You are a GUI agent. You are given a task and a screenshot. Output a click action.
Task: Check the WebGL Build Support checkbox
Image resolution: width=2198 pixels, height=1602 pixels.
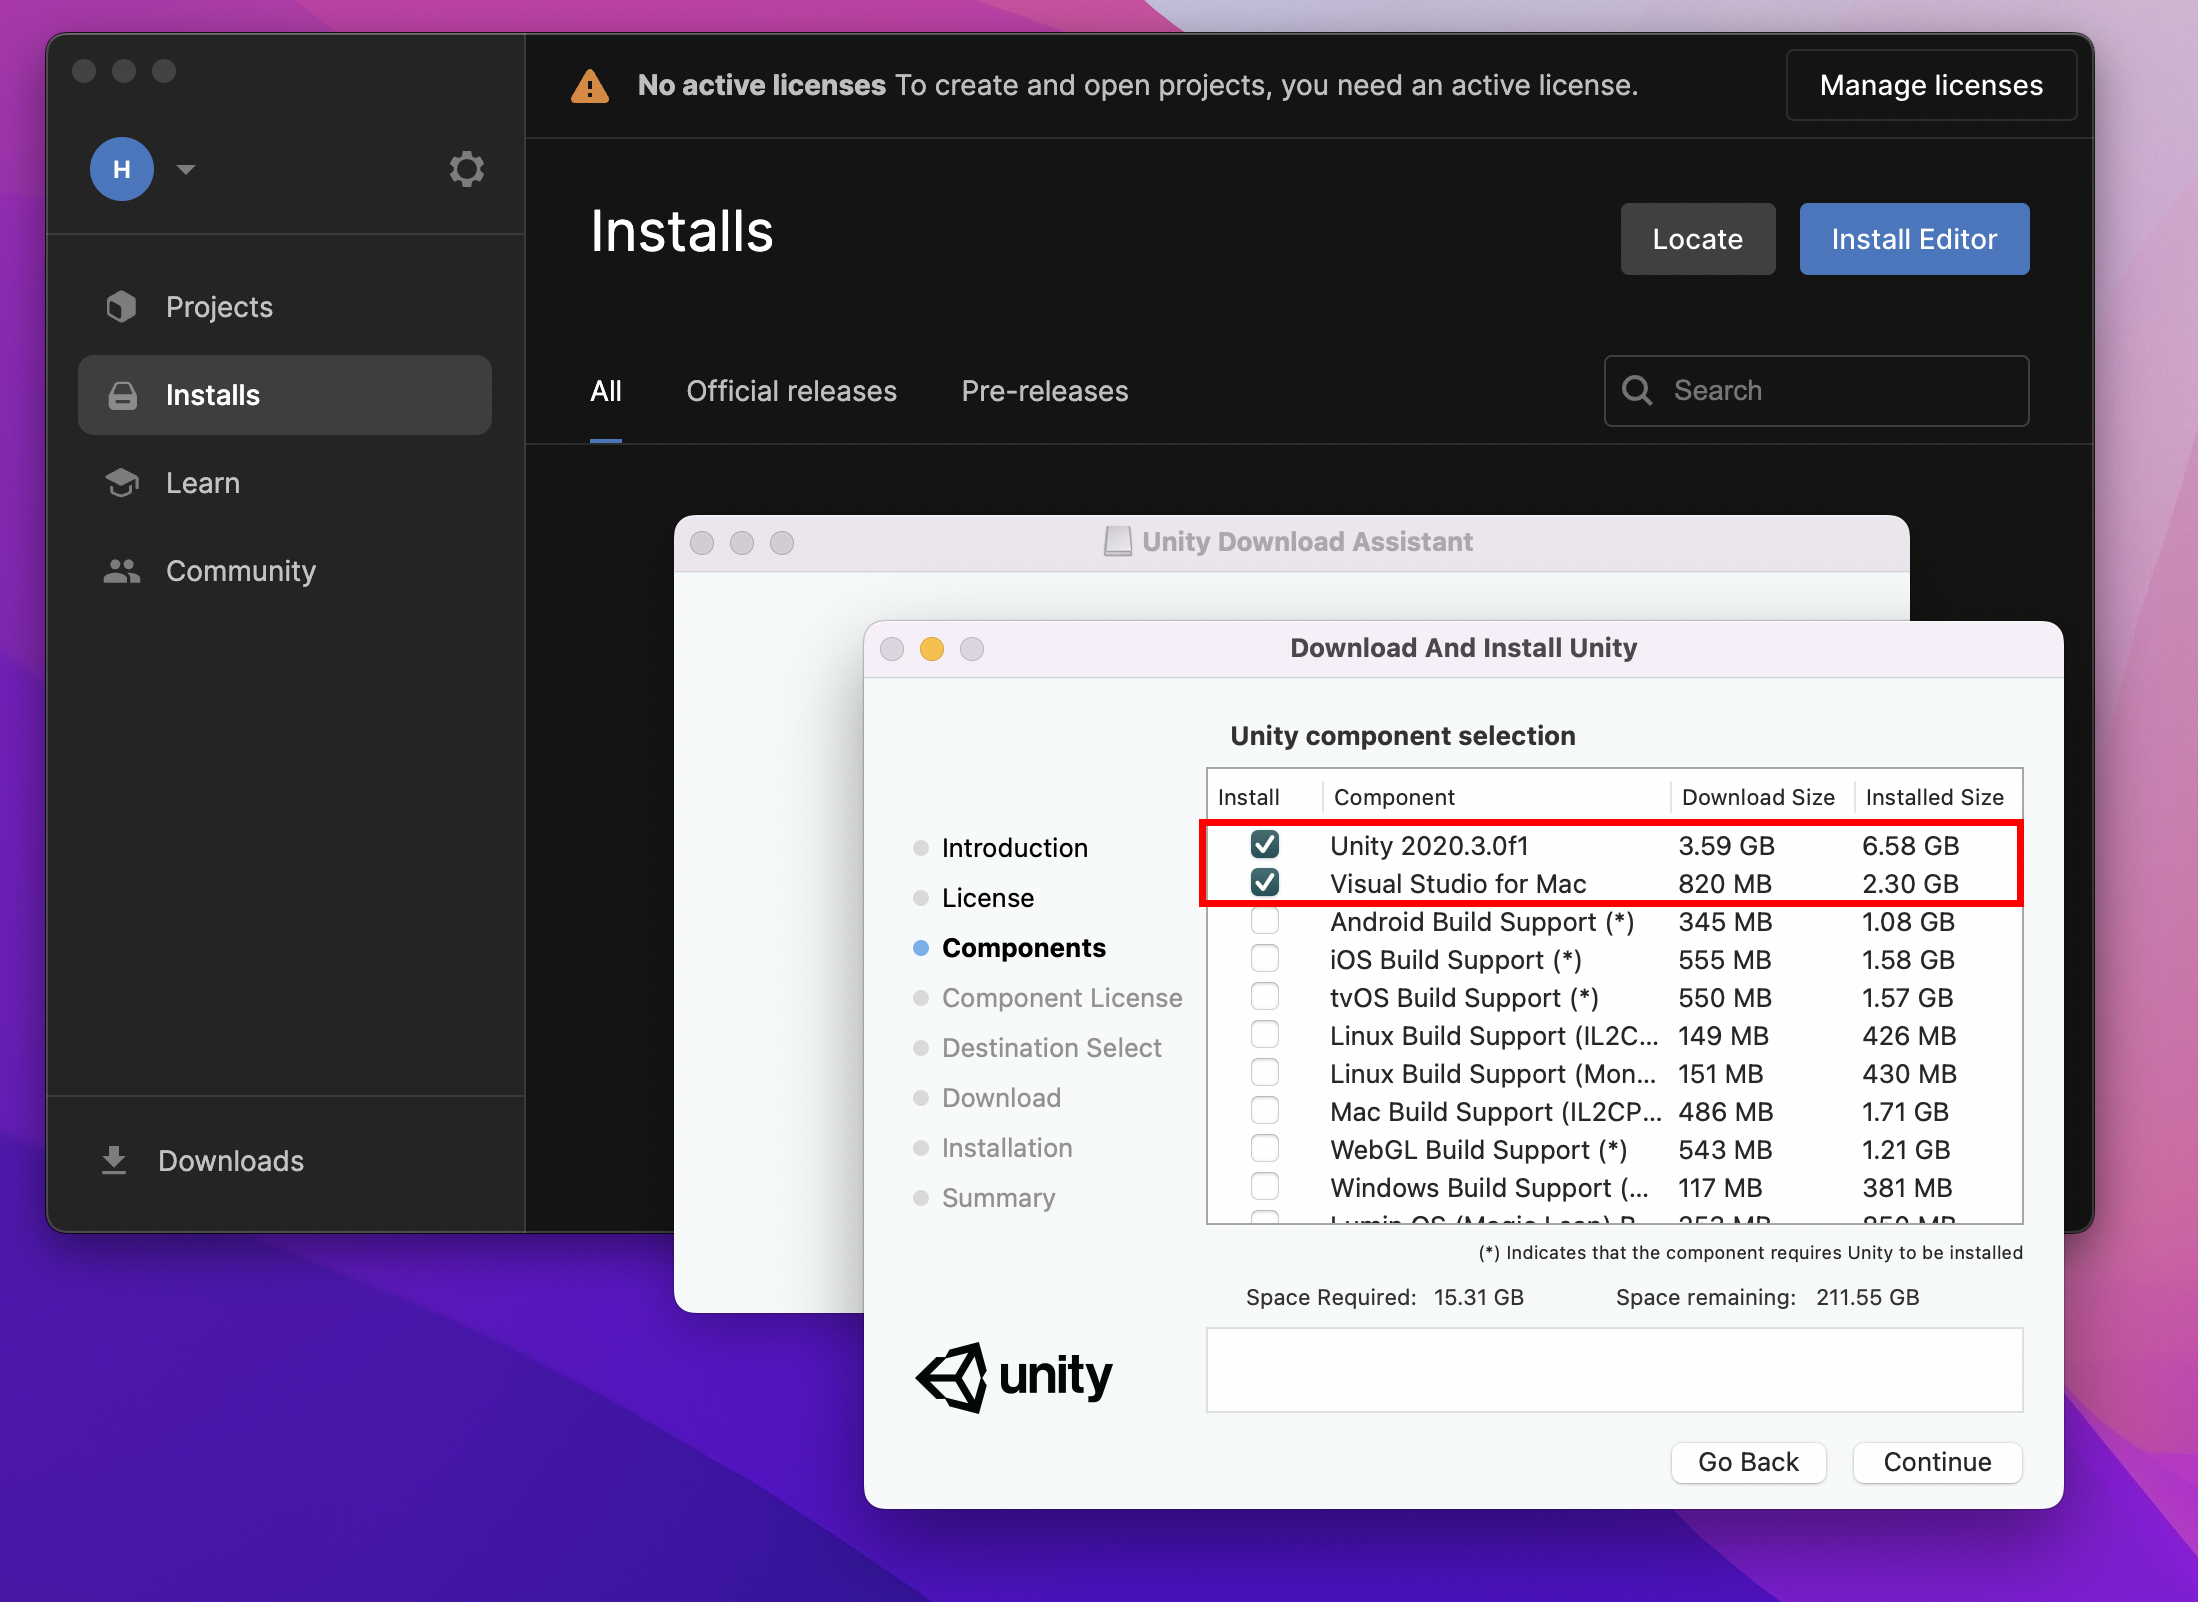tap(1265, 1149)
